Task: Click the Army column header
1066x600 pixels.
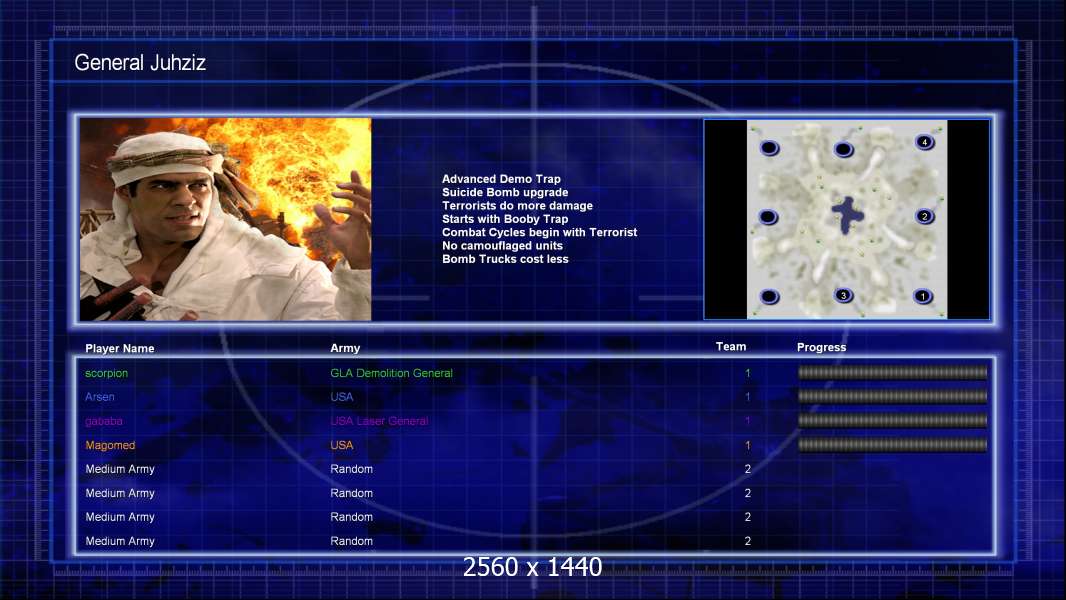Action: pos(345,349)
